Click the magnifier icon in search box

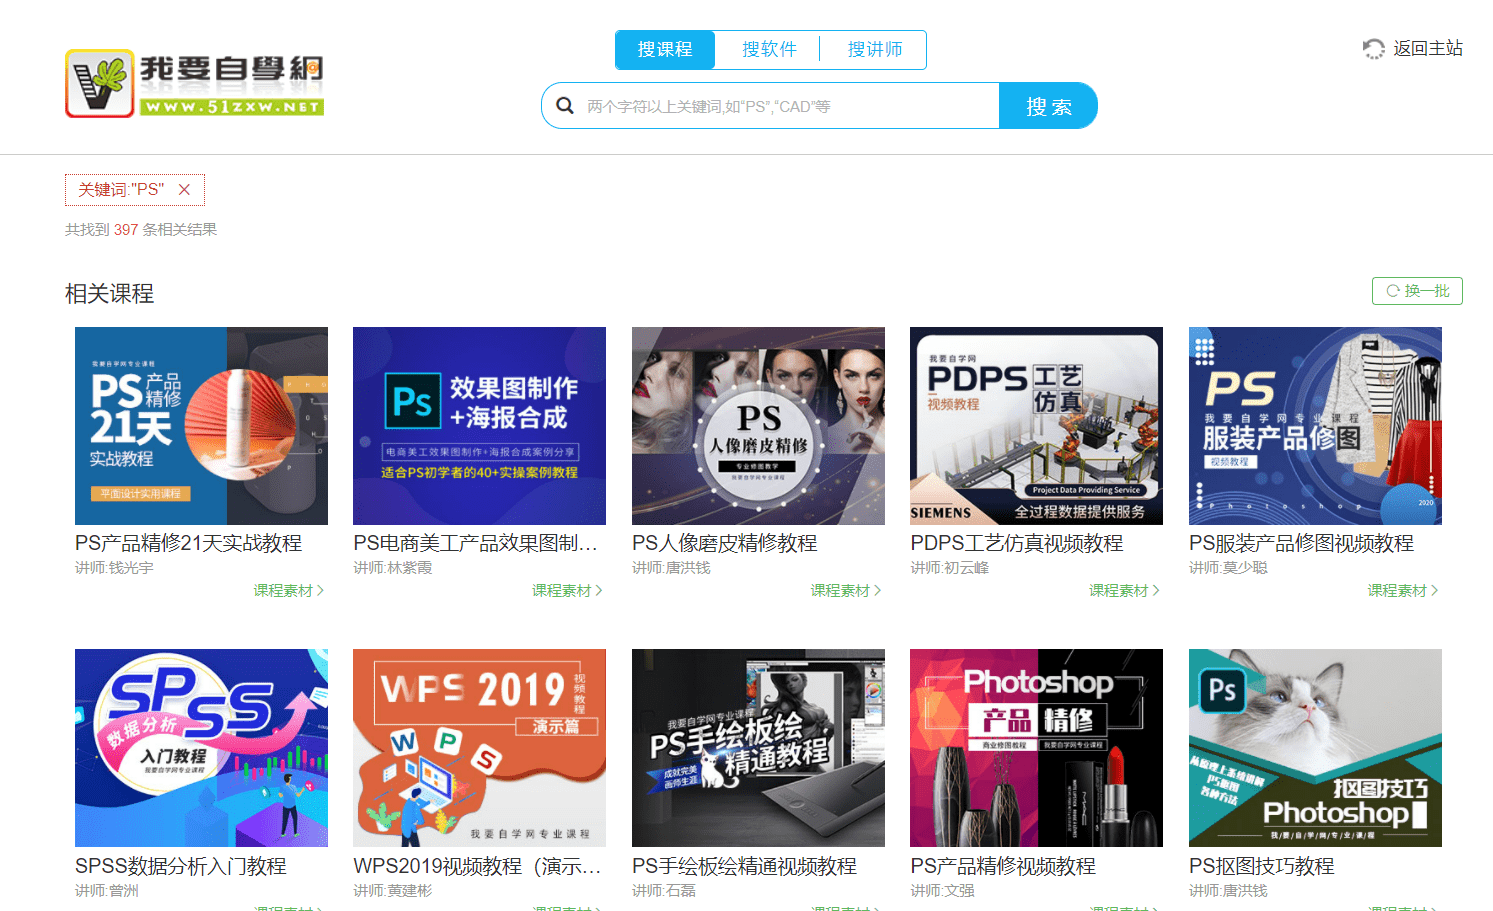point(565,106)
